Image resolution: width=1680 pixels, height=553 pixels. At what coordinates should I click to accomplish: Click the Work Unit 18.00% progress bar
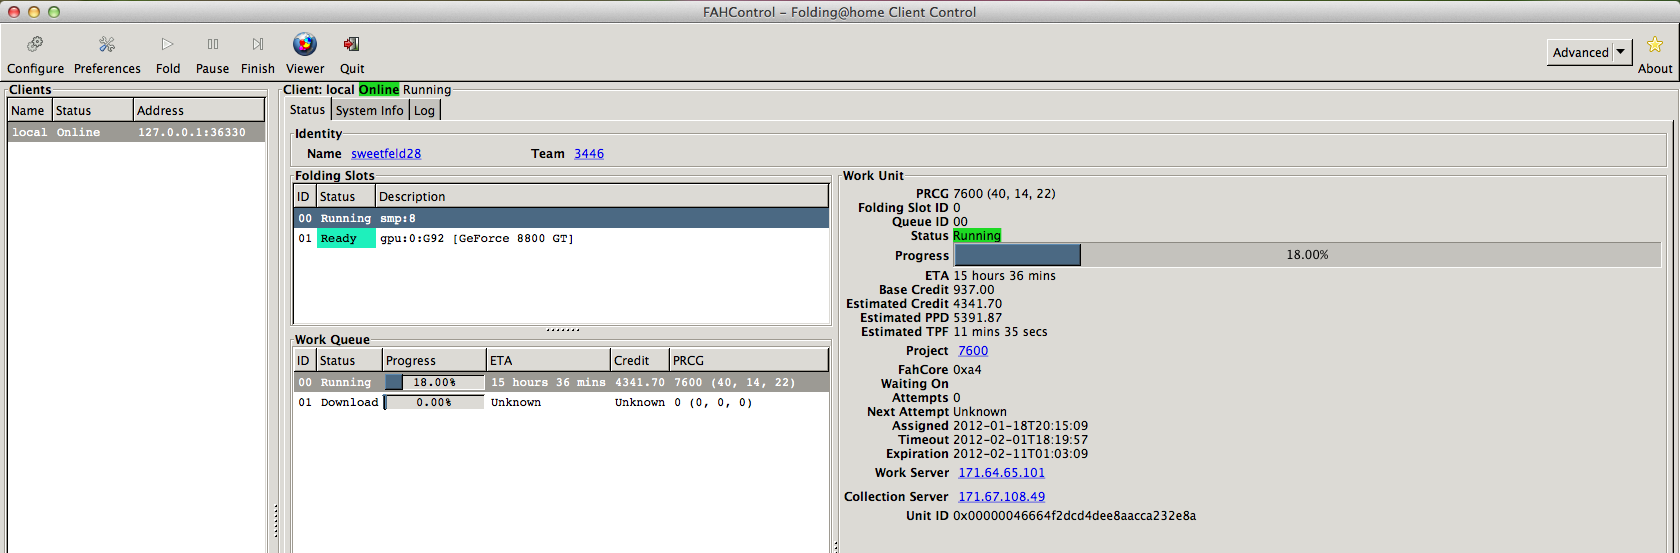[x=1307, y=255]
